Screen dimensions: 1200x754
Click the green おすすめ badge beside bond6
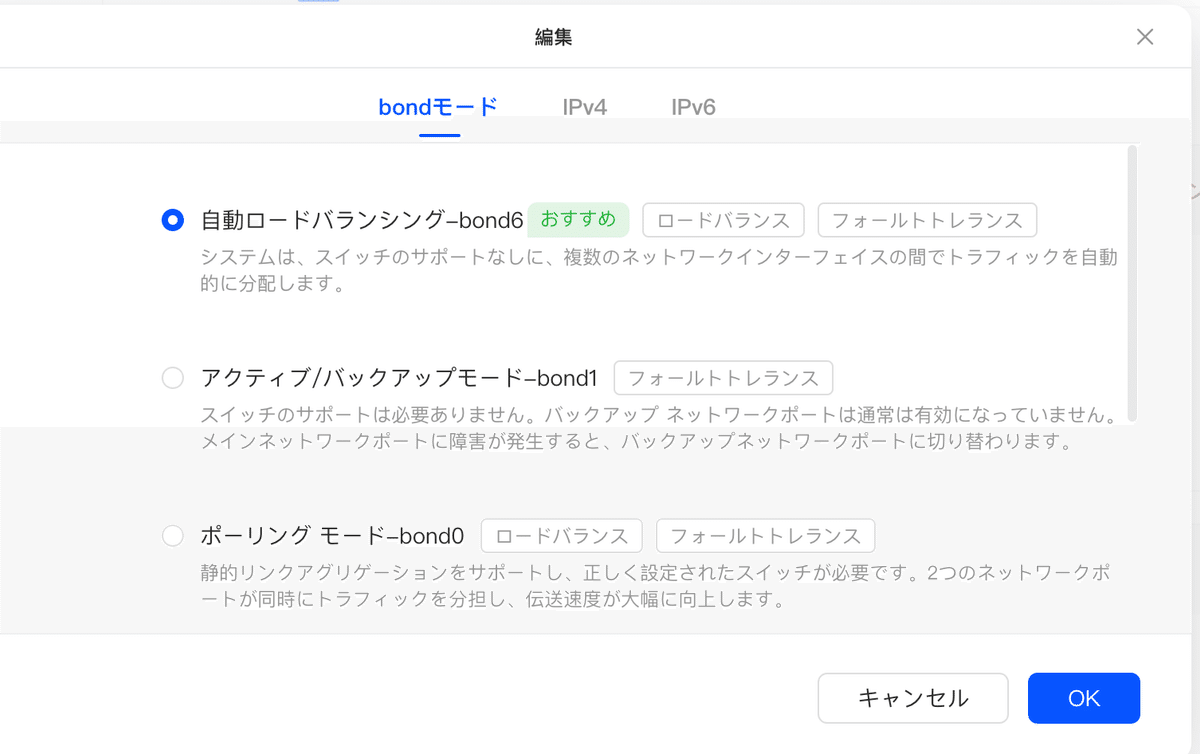tap(579, 219)
